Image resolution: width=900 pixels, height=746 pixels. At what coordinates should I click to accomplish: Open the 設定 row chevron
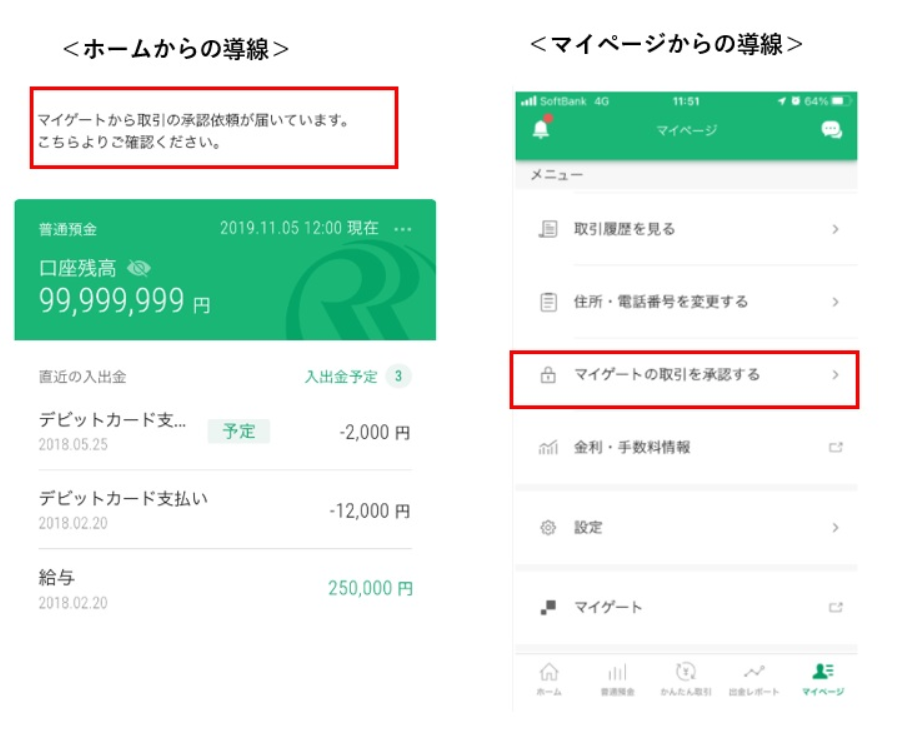pos(836,527)
